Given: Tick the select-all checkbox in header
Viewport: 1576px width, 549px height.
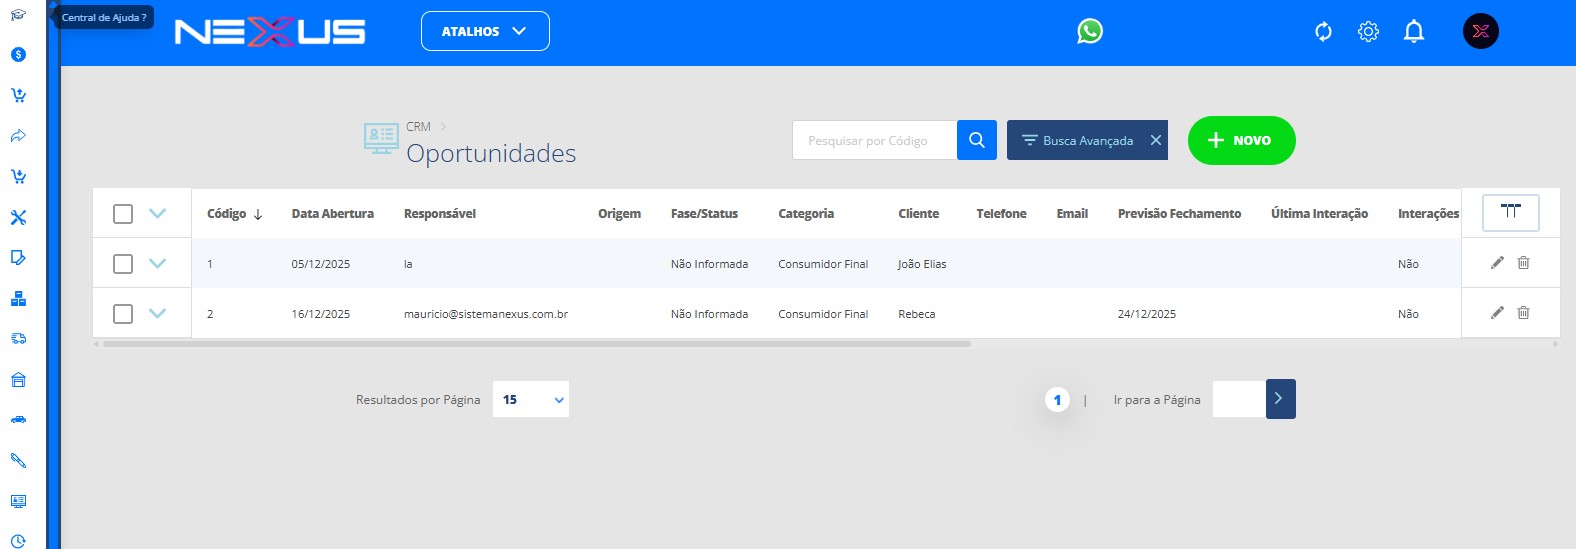Looking at the screenshot, I should coord(123,214).
